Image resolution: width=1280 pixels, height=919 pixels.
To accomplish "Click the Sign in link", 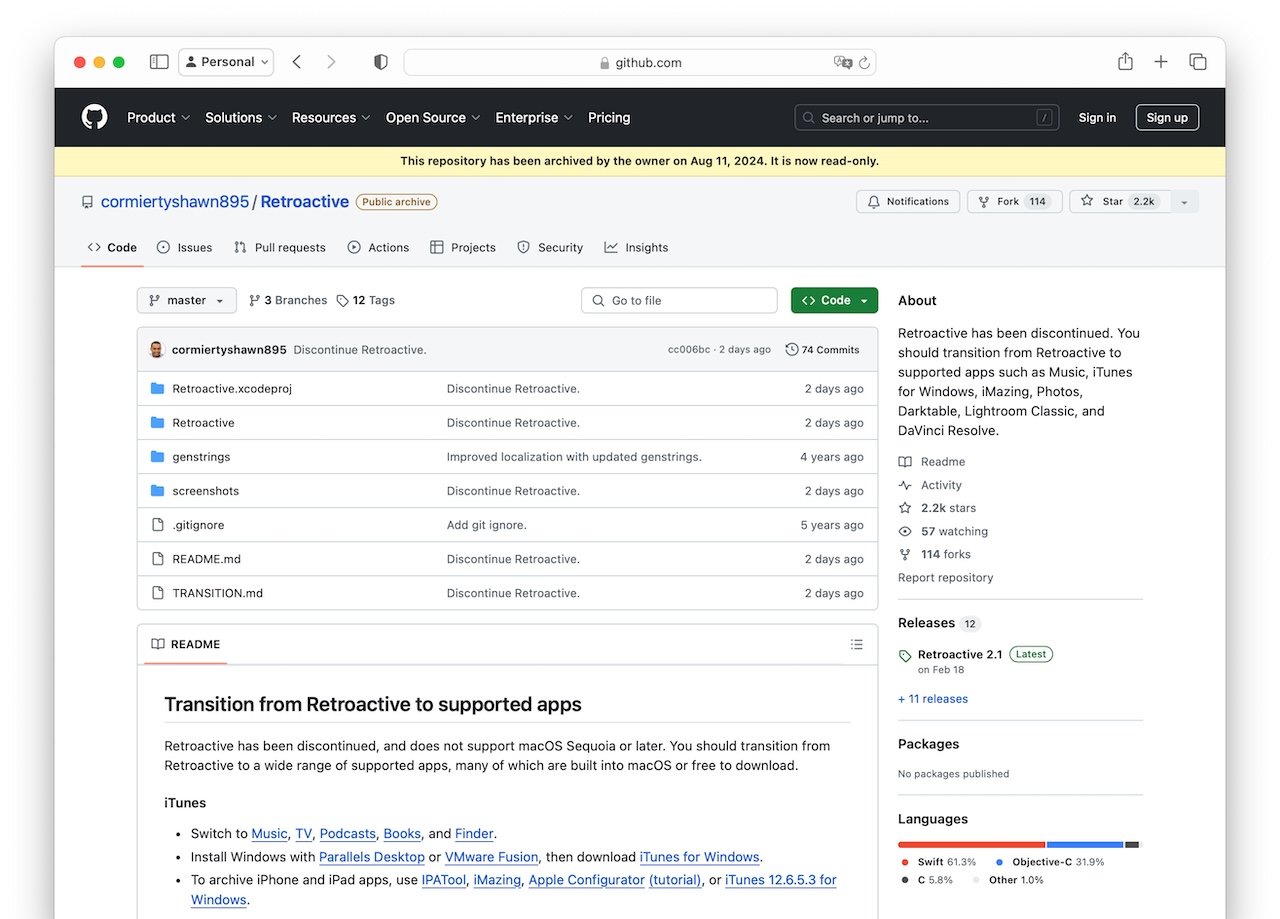I will [x=1097, y=117].
